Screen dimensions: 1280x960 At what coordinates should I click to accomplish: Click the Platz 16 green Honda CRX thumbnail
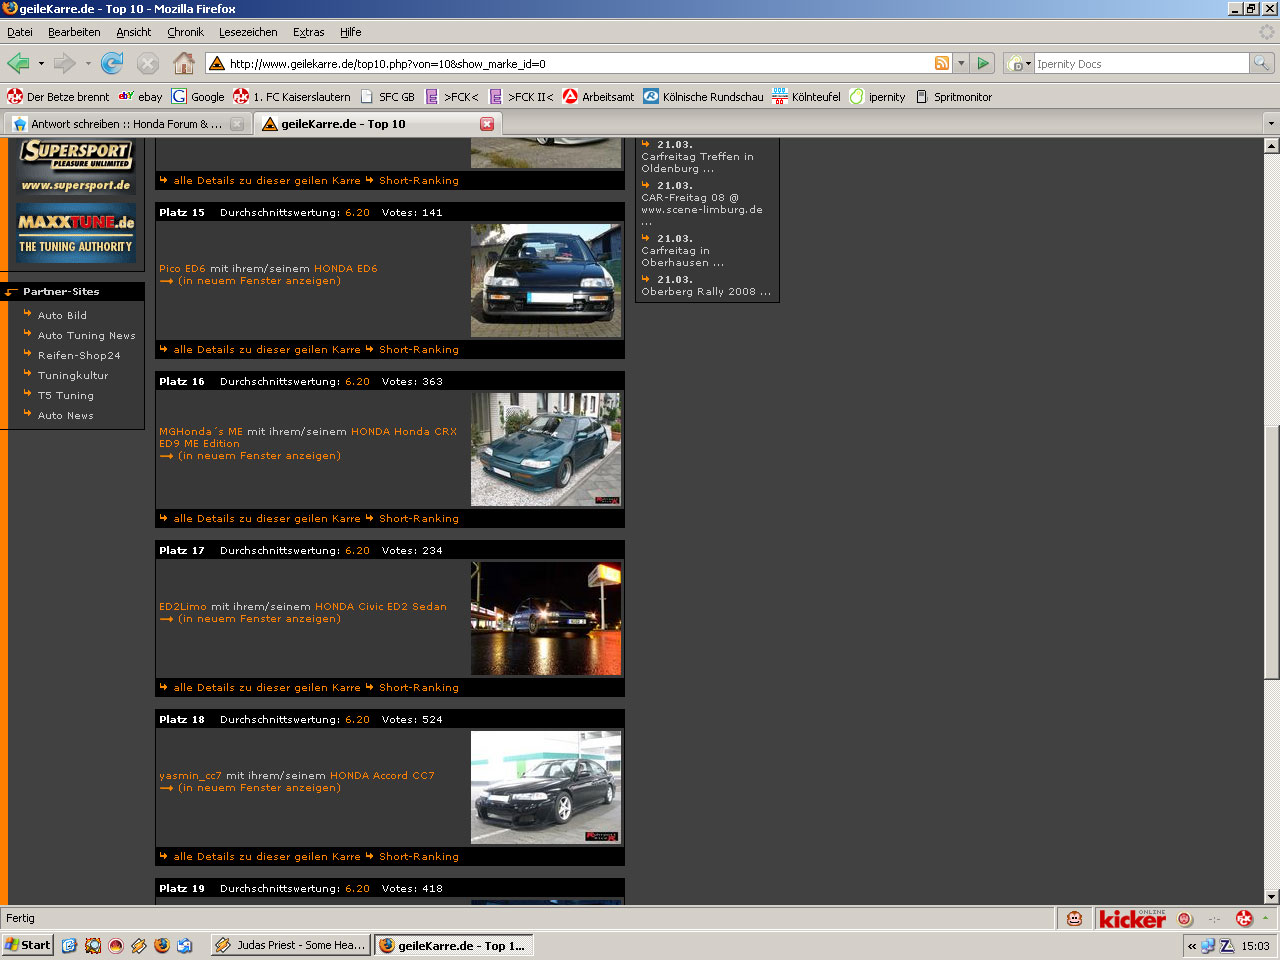[x=546, y=449]
